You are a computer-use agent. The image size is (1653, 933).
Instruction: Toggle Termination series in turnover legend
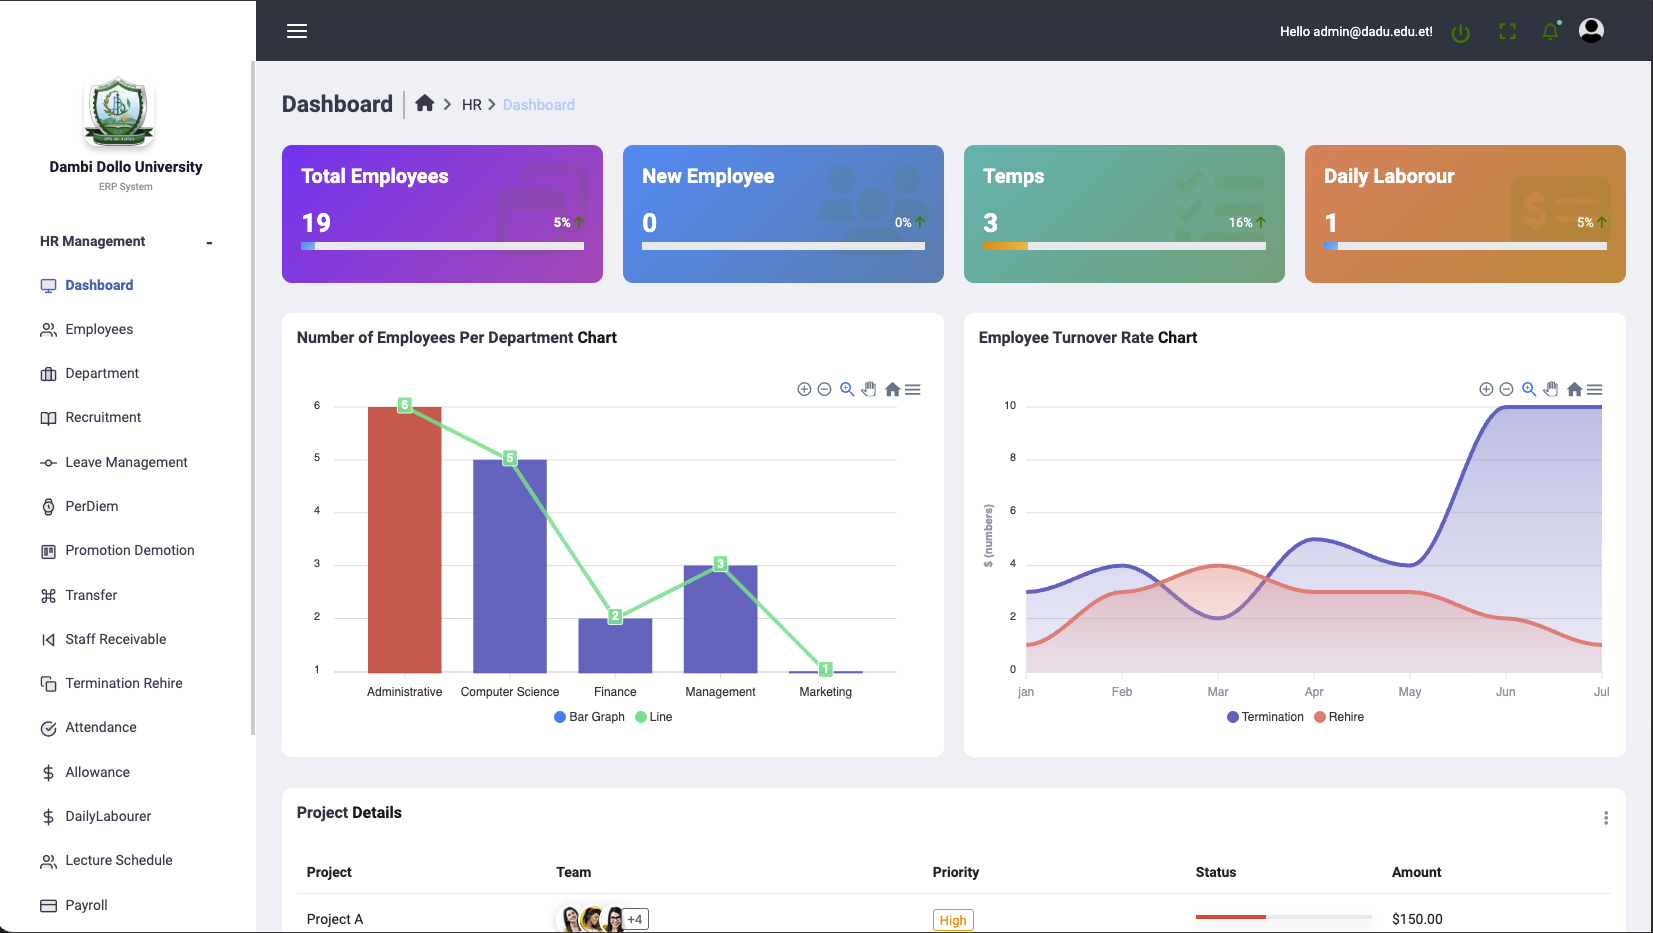(1265, 717)
